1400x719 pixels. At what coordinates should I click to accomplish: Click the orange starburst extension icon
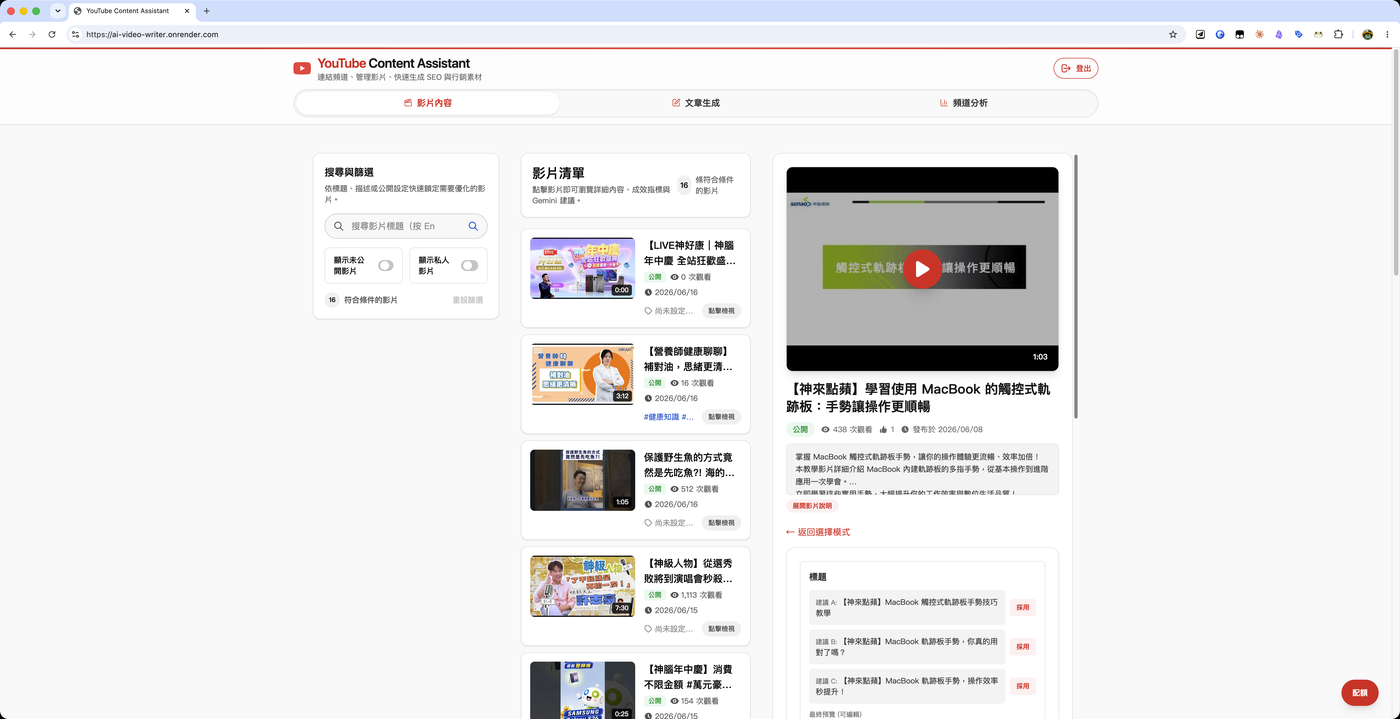(x=1260, y=34)
